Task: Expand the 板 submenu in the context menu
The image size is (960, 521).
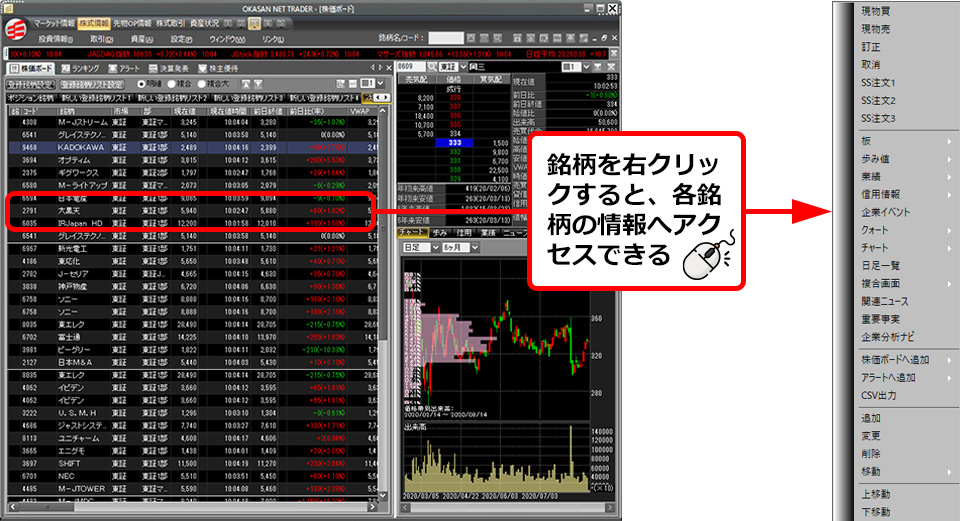Action: click(x=949, y=141)
